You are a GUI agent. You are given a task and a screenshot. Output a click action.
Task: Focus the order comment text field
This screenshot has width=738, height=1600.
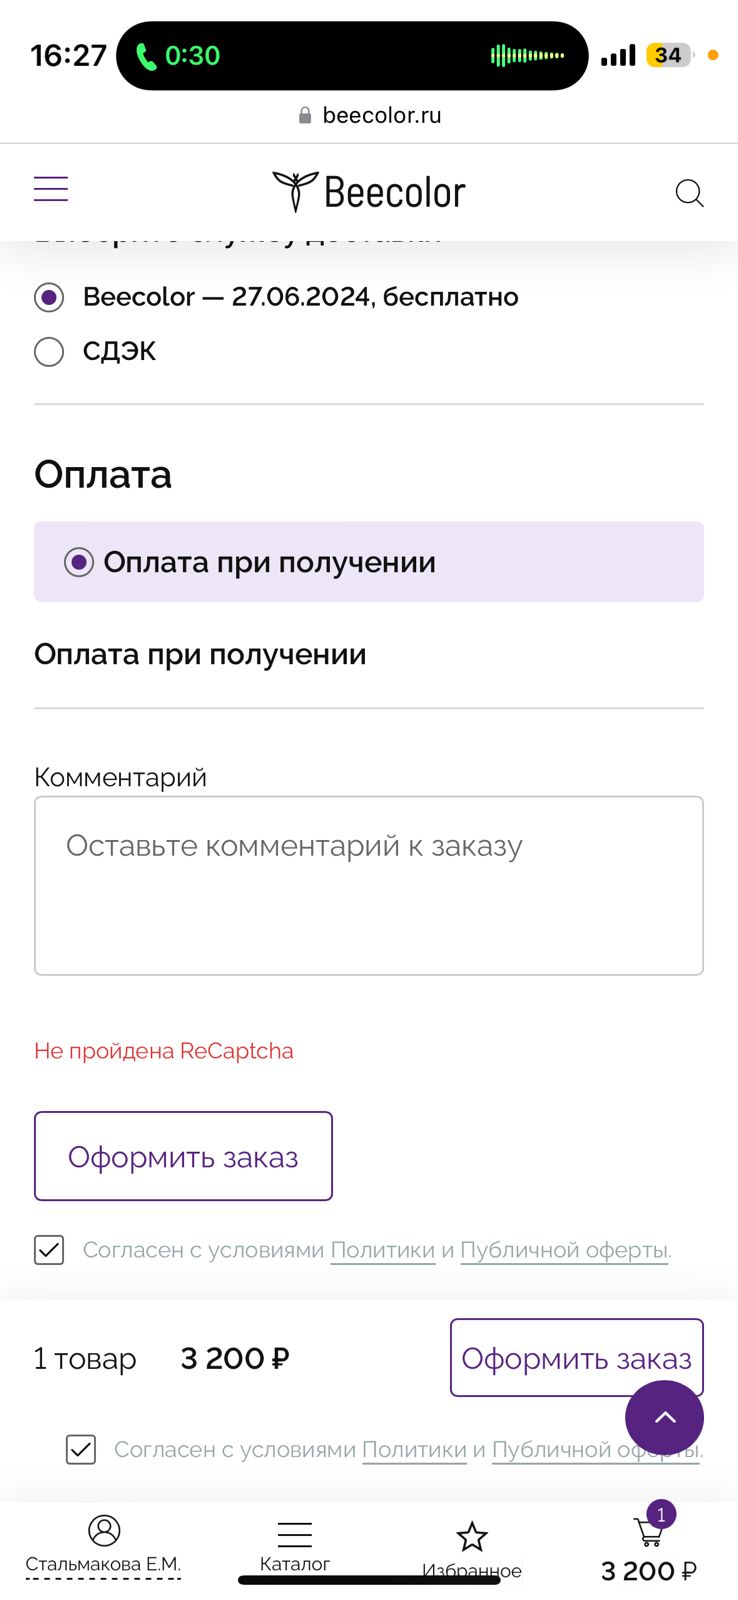coord(369,885)
